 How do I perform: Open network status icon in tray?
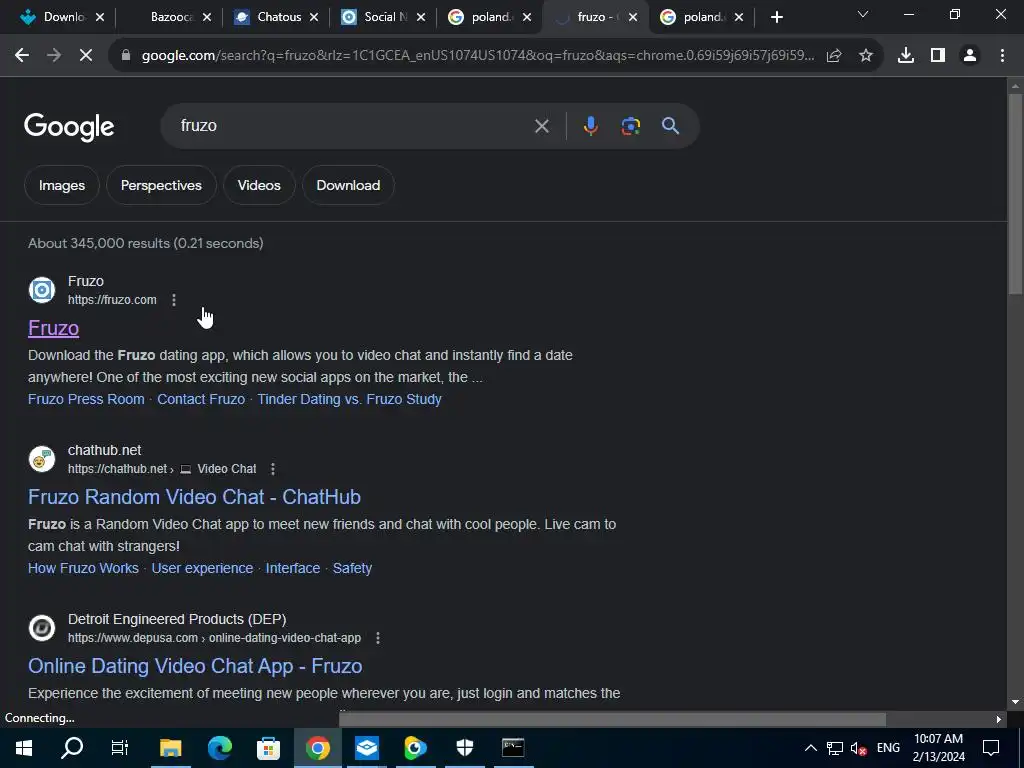835,748
